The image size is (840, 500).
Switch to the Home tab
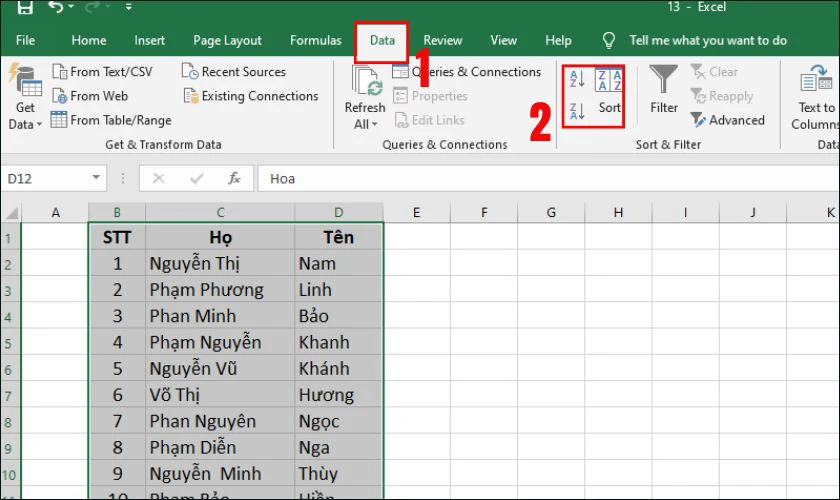(88, 40)
